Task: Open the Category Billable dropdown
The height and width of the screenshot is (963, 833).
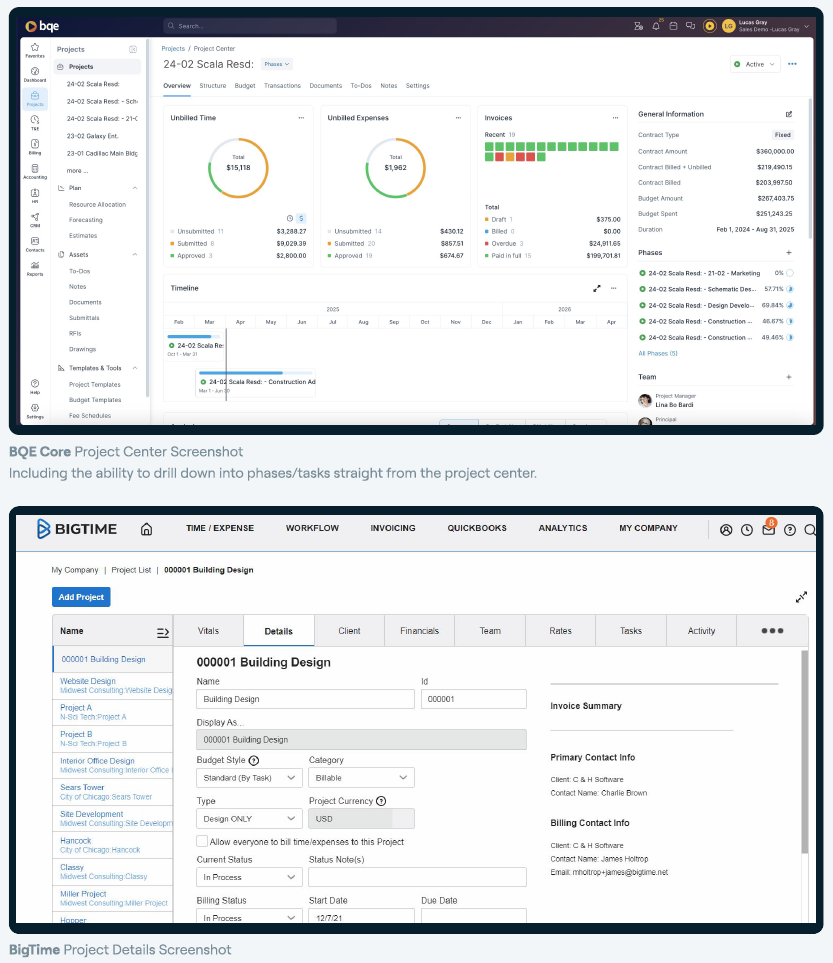Action: click(361, 778)
